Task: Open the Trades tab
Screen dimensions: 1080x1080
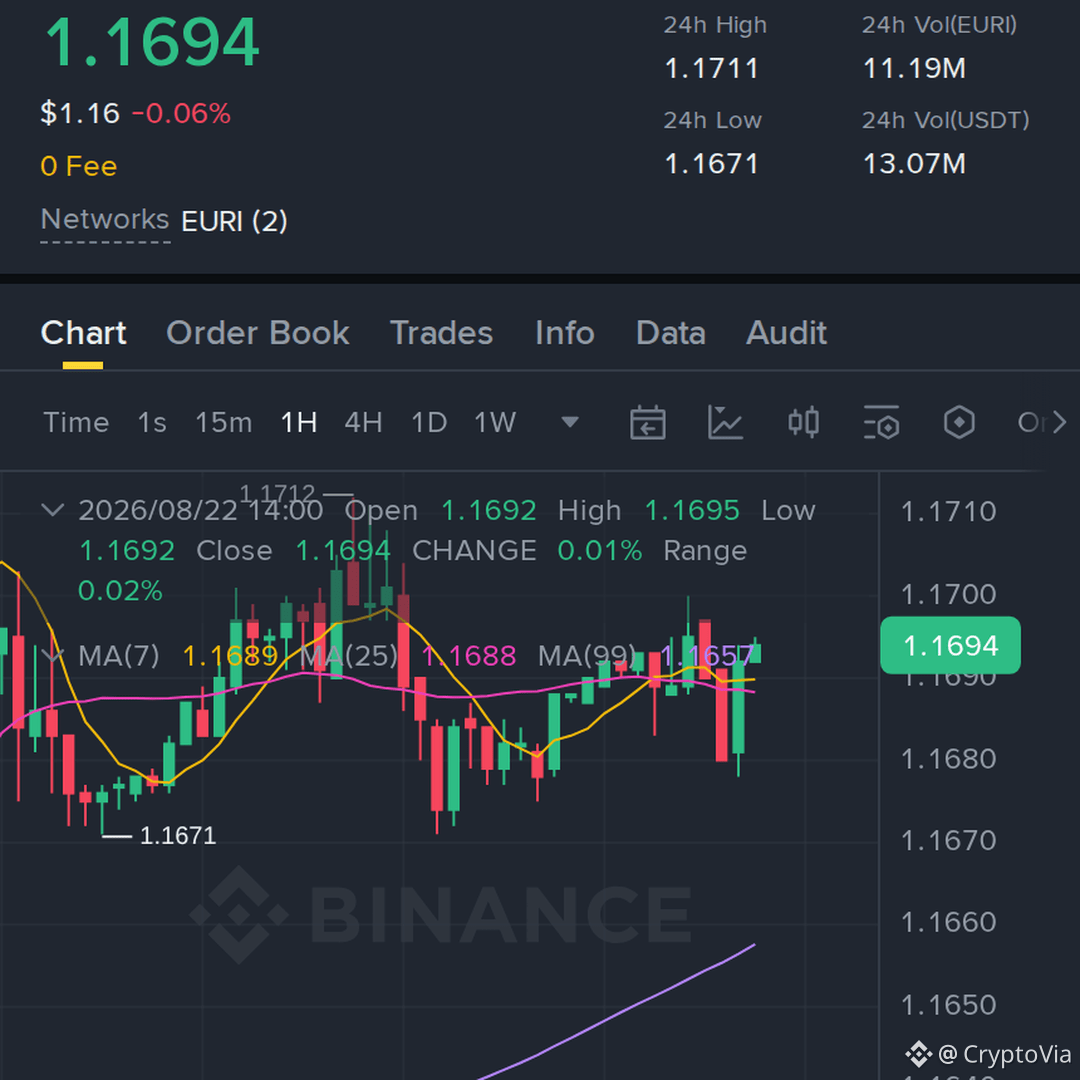Action: [x=442, y=333]
